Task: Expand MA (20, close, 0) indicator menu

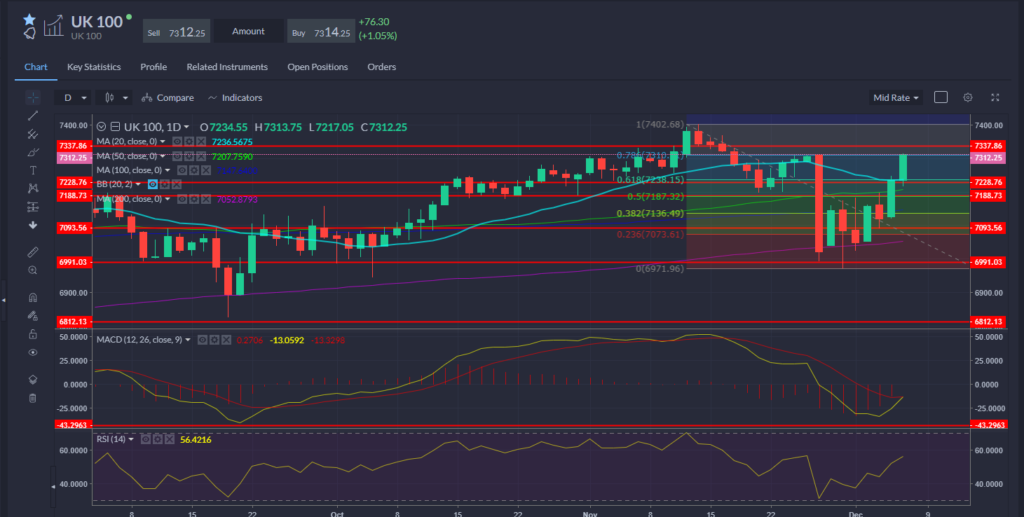Action: 163,142
